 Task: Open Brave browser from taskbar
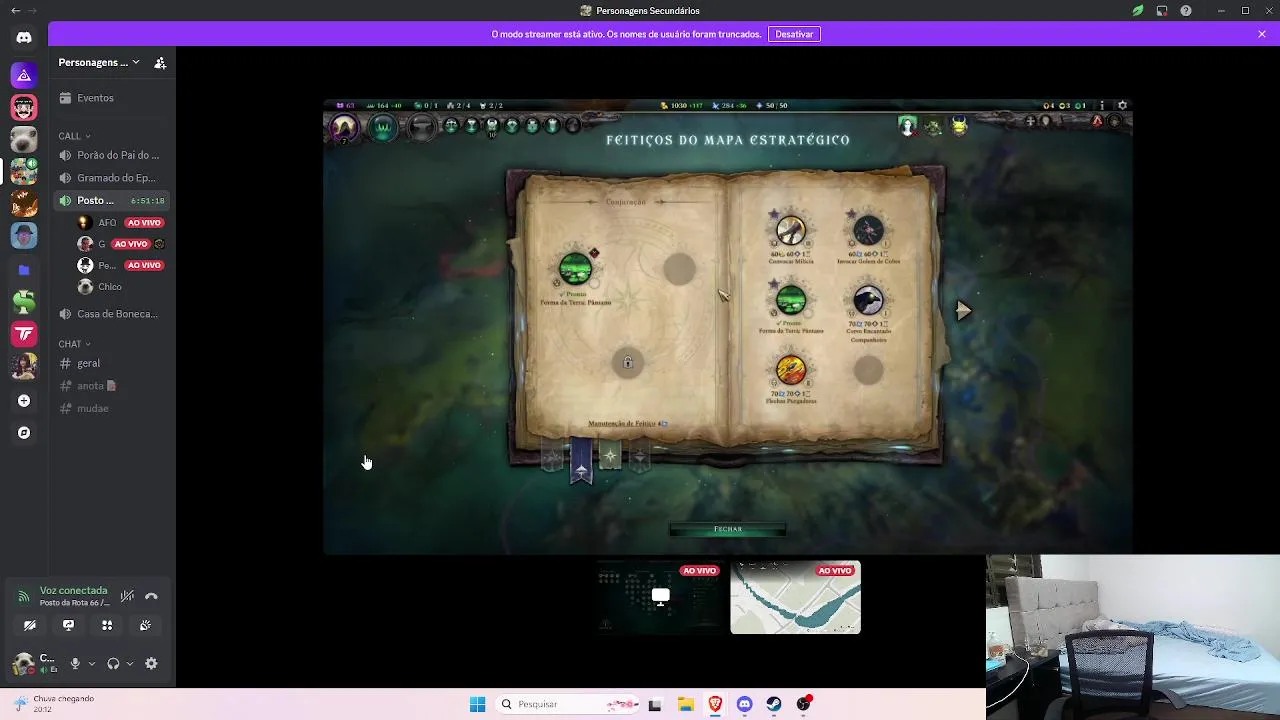coord(715,704)
